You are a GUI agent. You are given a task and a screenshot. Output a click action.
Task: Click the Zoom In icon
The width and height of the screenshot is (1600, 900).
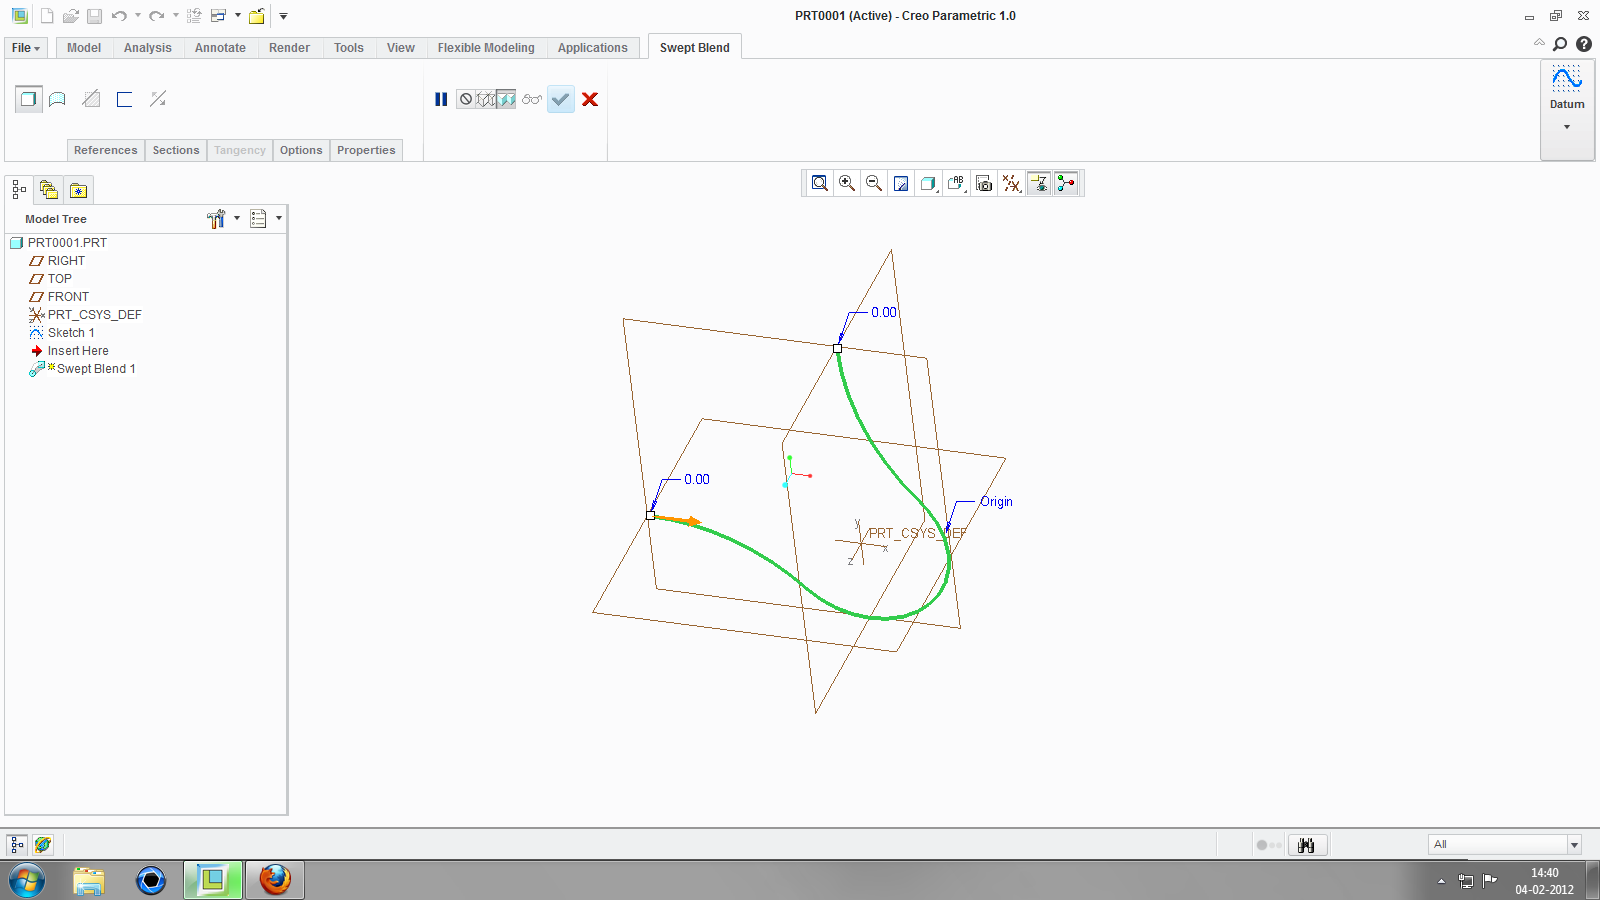pos(847,183)
